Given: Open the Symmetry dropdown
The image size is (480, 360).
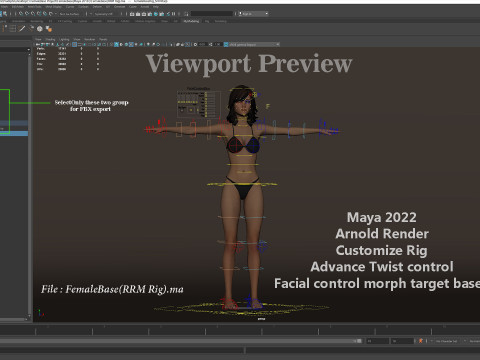Looking at the screenshot, I should (103, 14).
